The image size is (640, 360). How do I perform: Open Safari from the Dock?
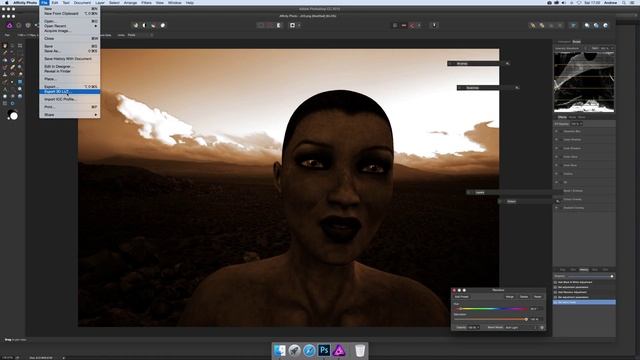click(309, 350)
